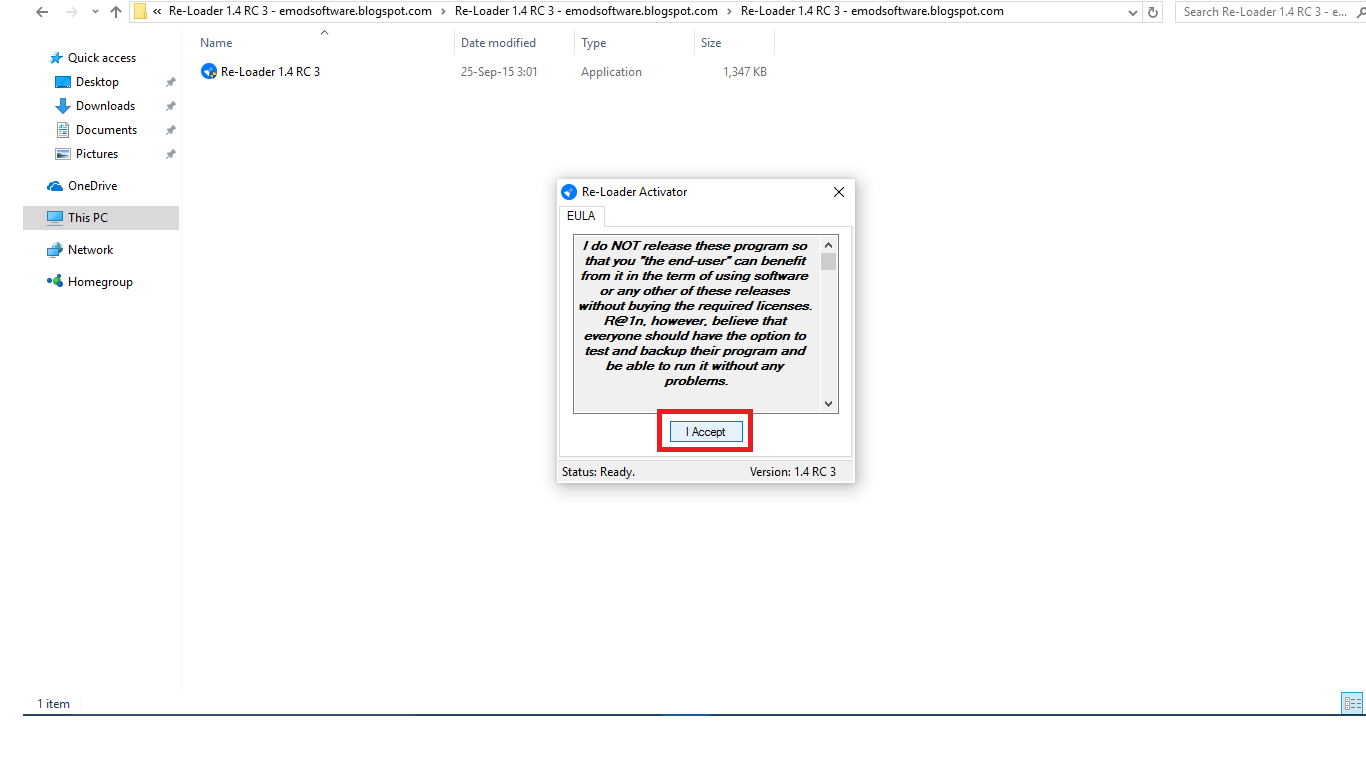
Task: Click the pin icon next to Pictures
Action: pyautogui.click(x=171, y=154)
